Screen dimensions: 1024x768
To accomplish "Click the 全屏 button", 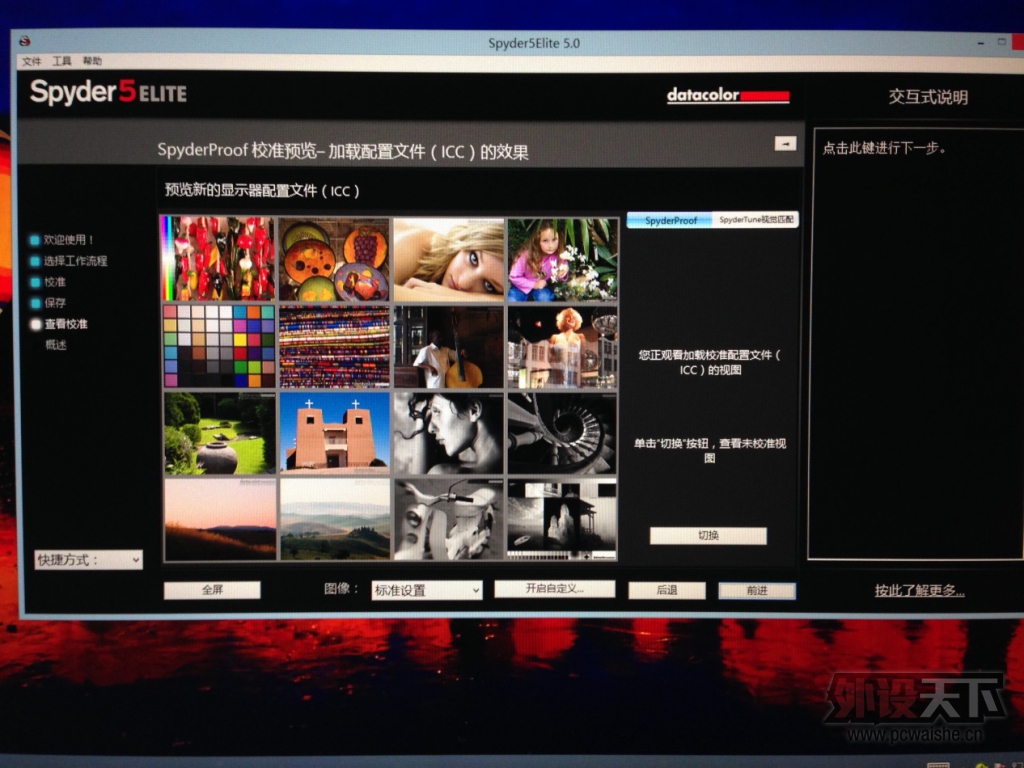I will [212, 590].
